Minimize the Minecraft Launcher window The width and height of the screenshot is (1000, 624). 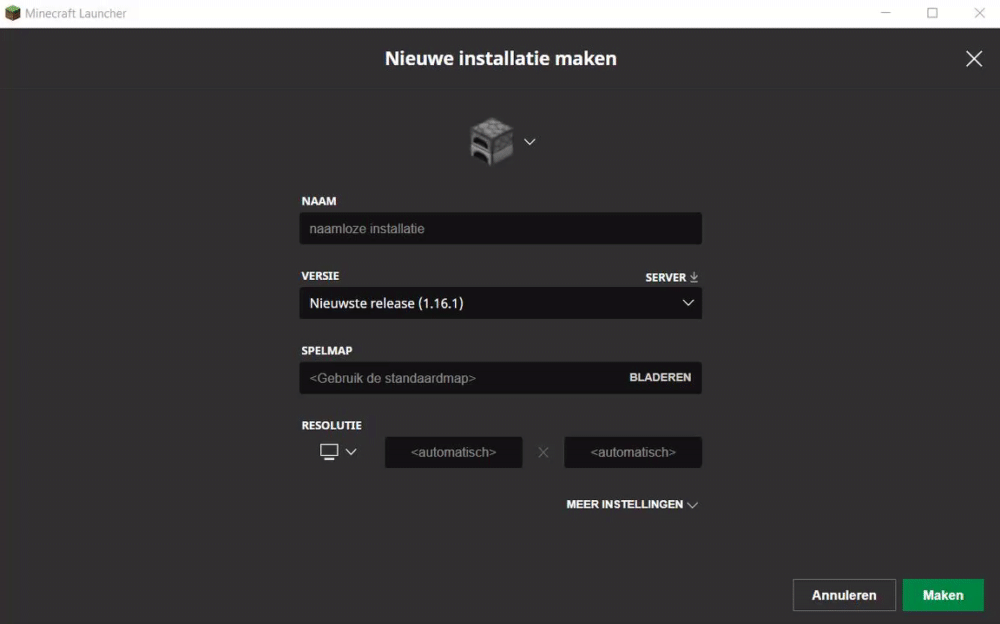point(886,13)
